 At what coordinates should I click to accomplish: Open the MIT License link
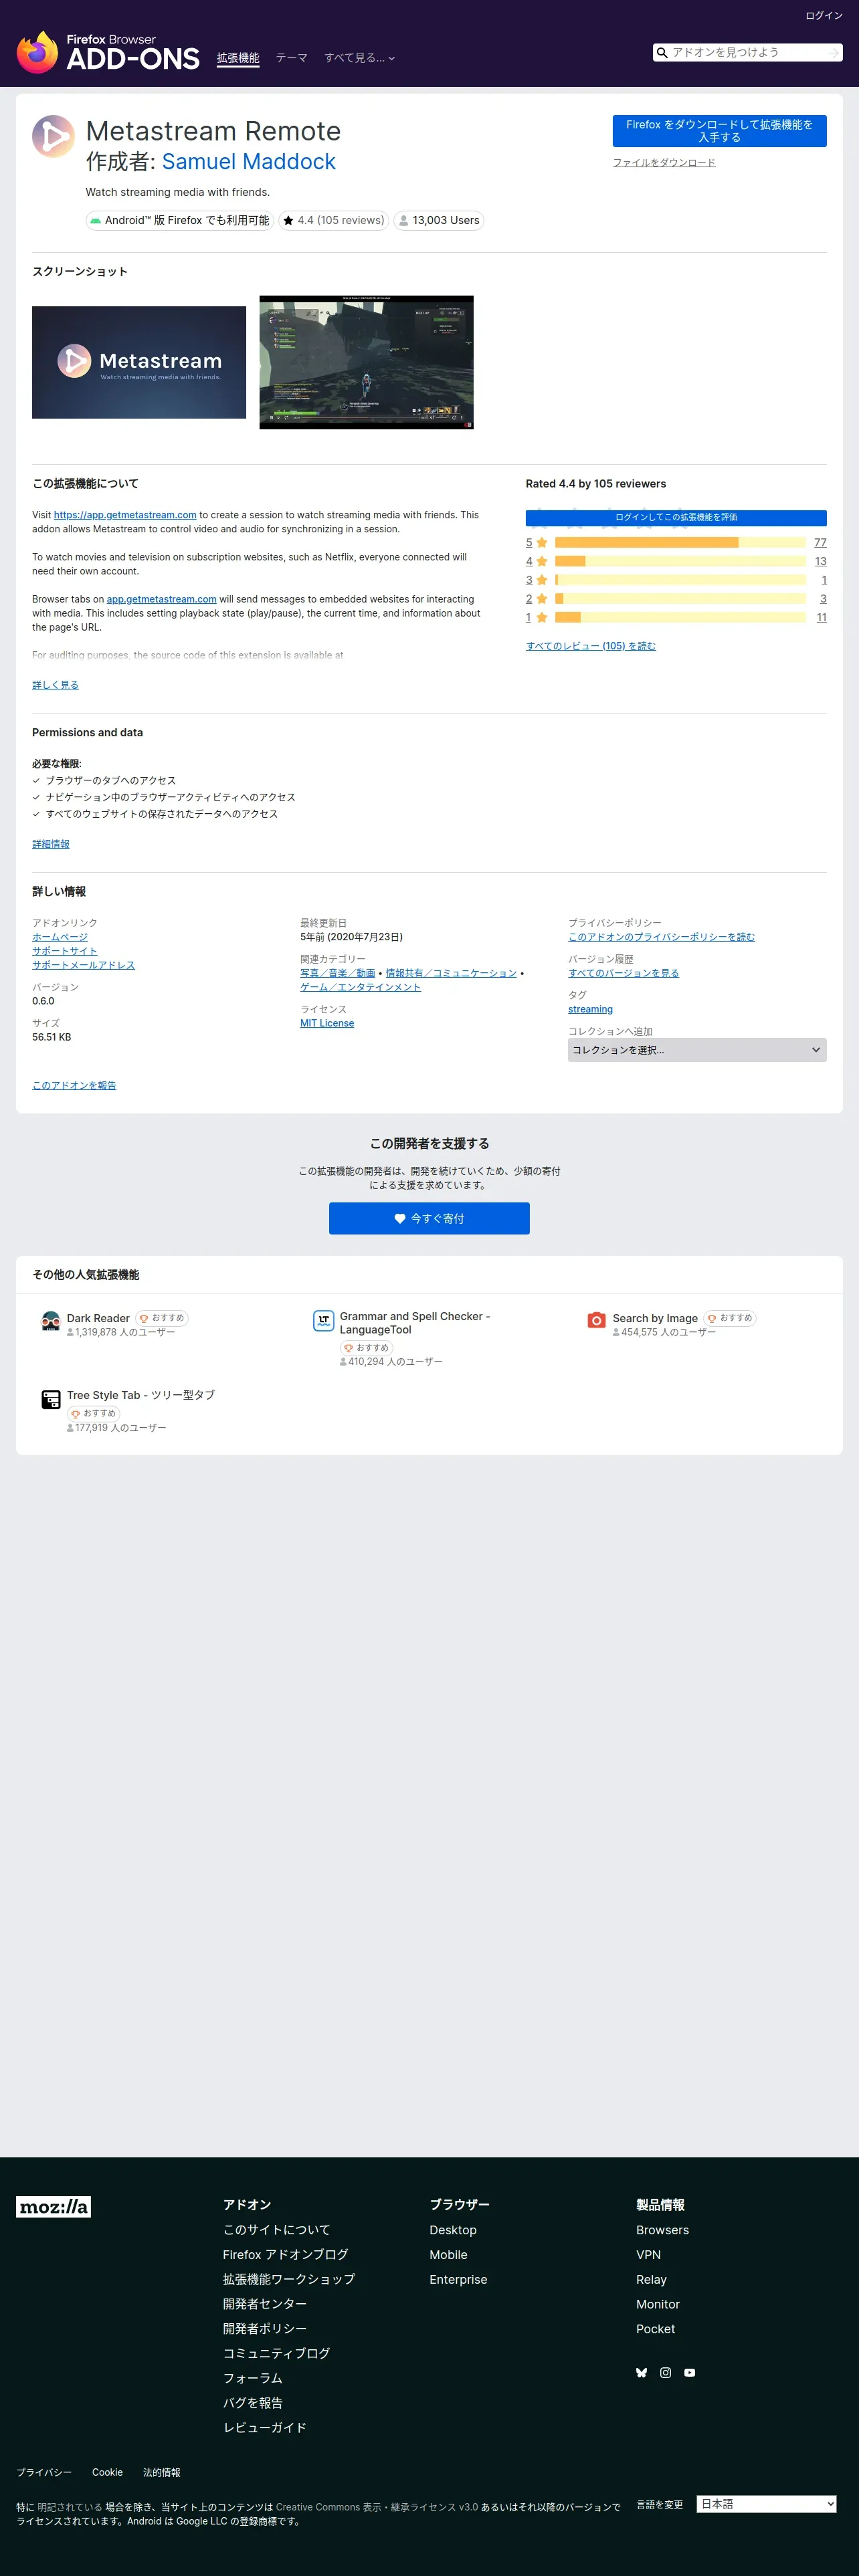coord(327,1023)
